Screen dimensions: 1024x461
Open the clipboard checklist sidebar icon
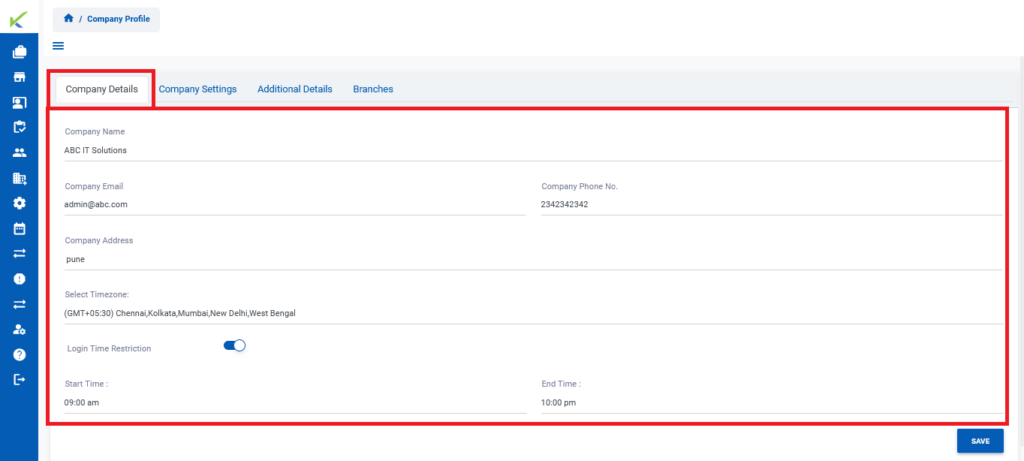pyautogui.click(x=20, y=127)
